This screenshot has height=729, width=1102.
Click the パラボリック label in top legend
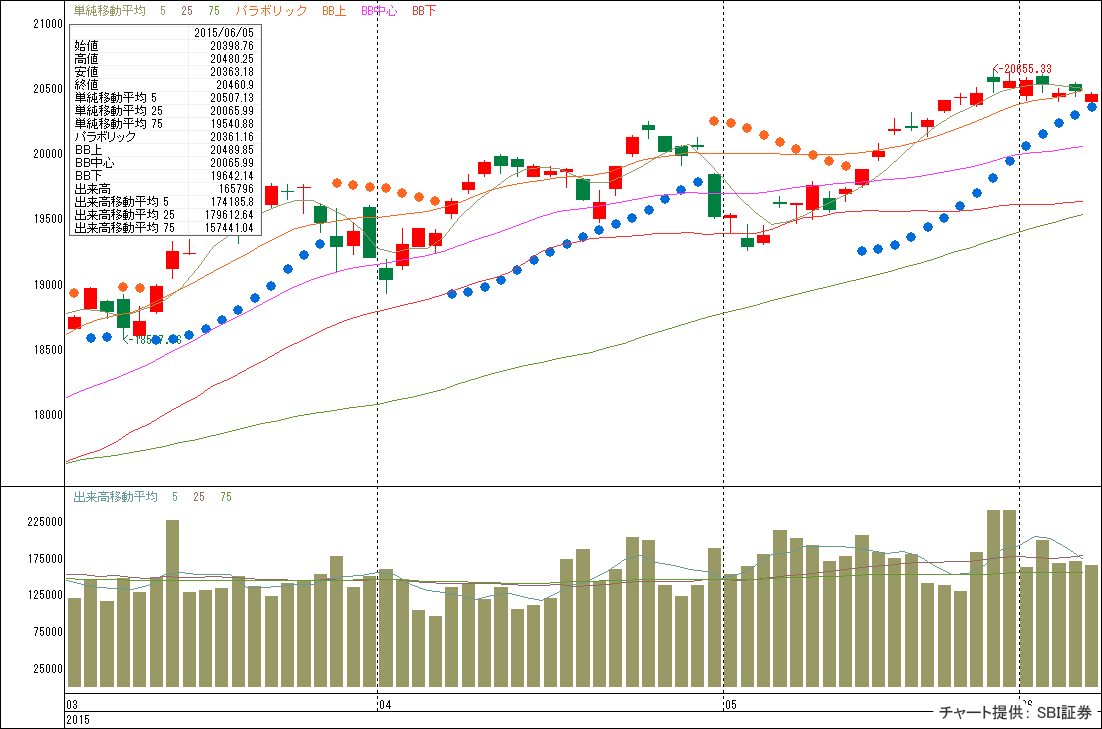(271, 11)
